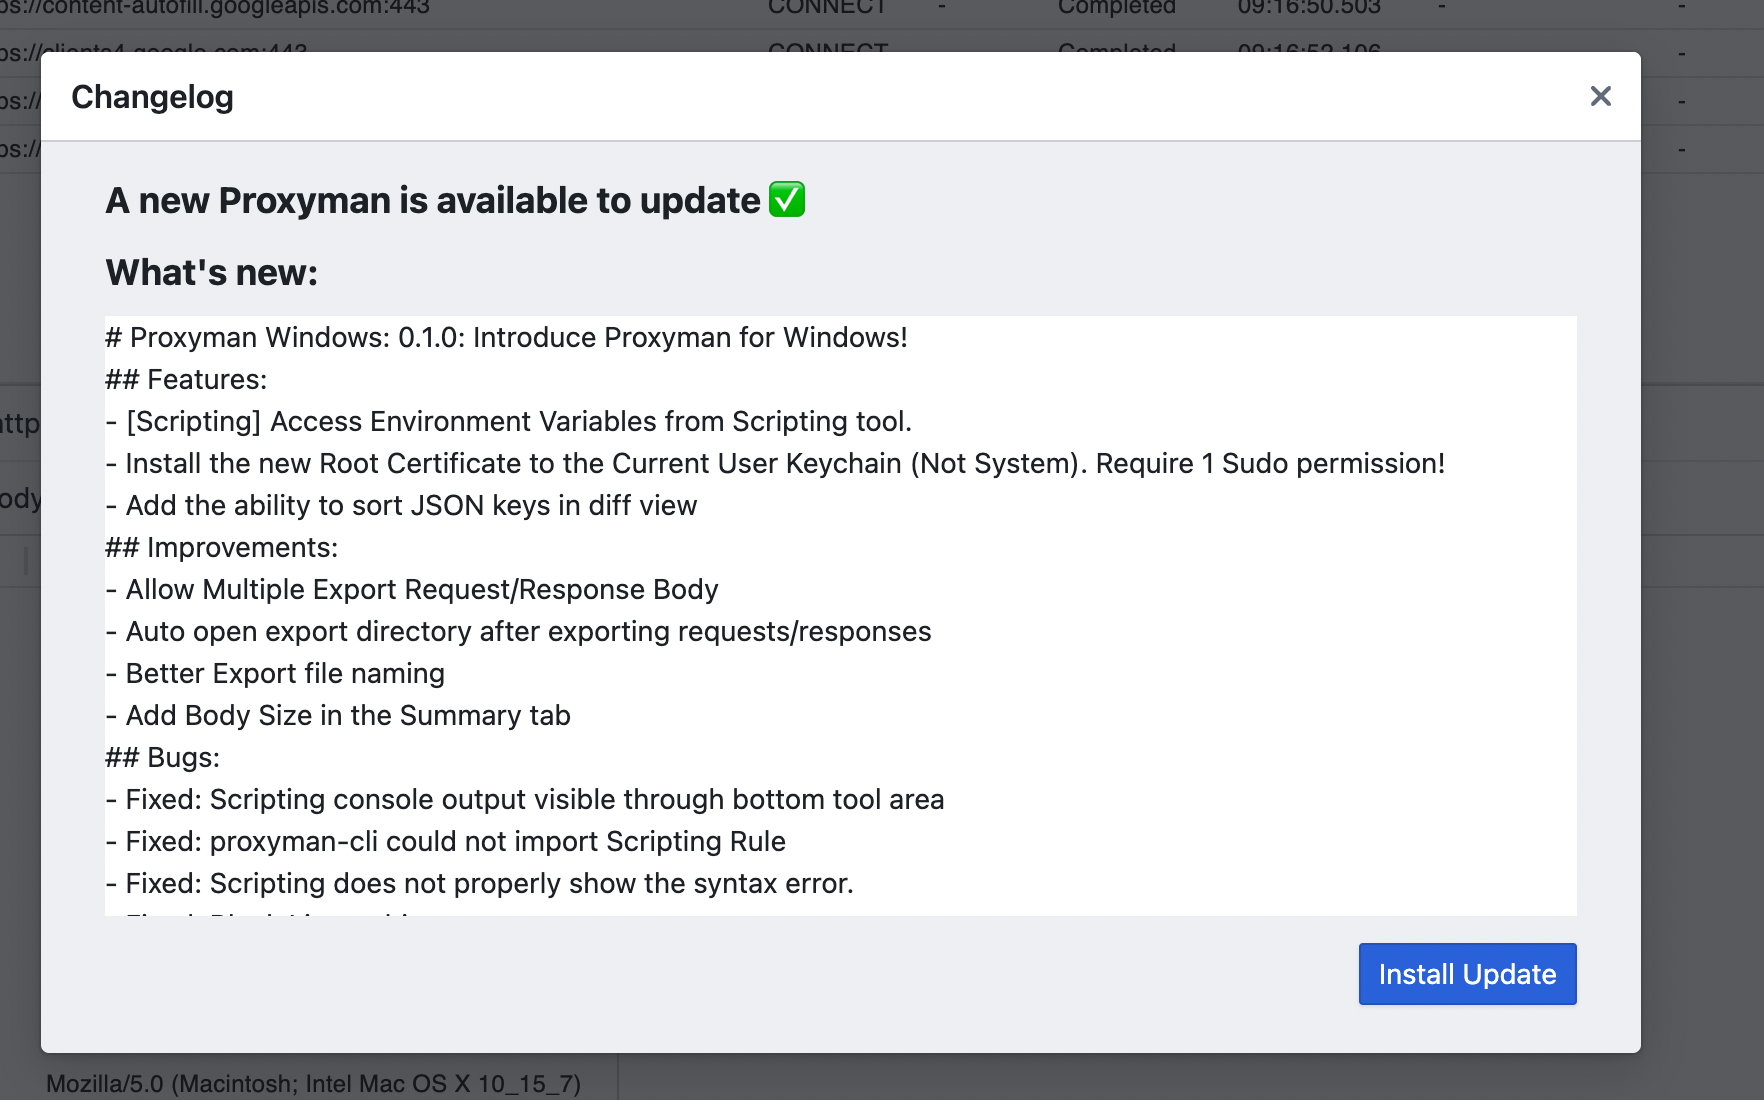Click the green checkmark emoji in the heading
Image resolution: width=1764 pixels, height=1100 pixels.
(787, 199)
